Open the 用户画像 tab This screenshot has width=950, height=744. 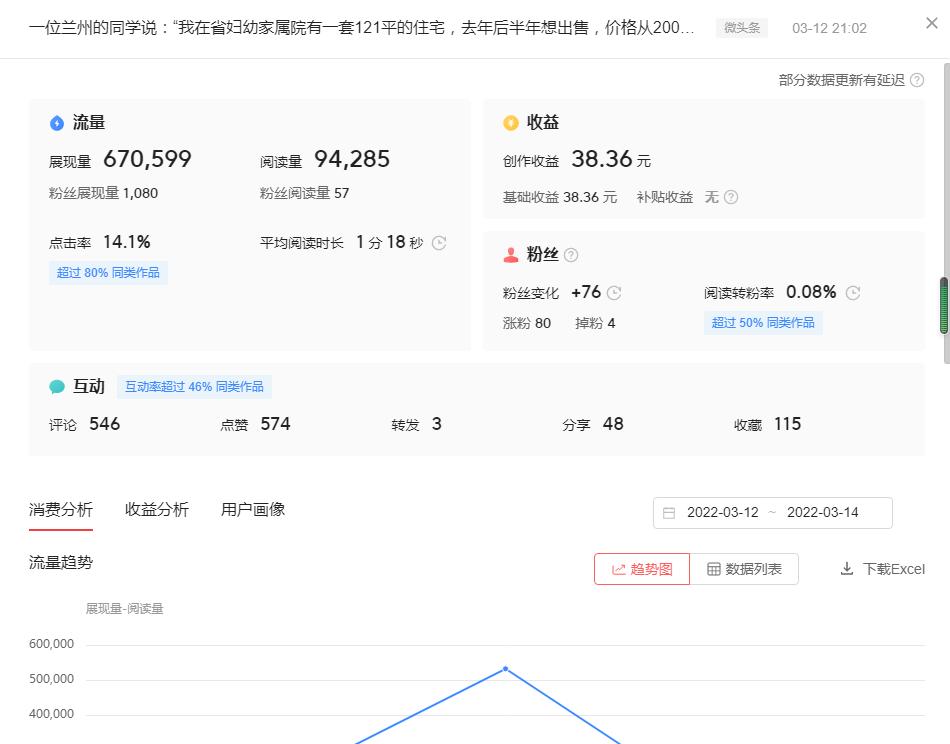pos(251,508)
